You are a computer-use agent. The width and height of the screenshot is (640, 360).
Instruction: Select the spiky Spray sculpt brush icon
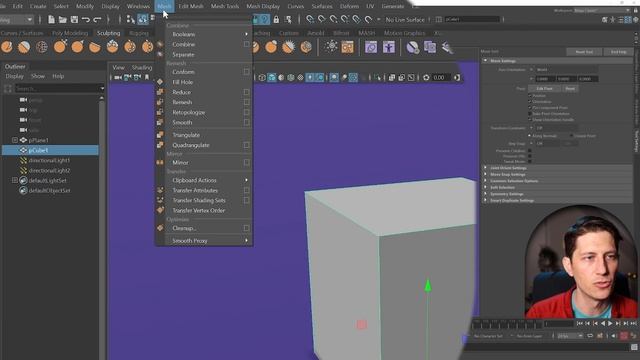click(289, 47)
